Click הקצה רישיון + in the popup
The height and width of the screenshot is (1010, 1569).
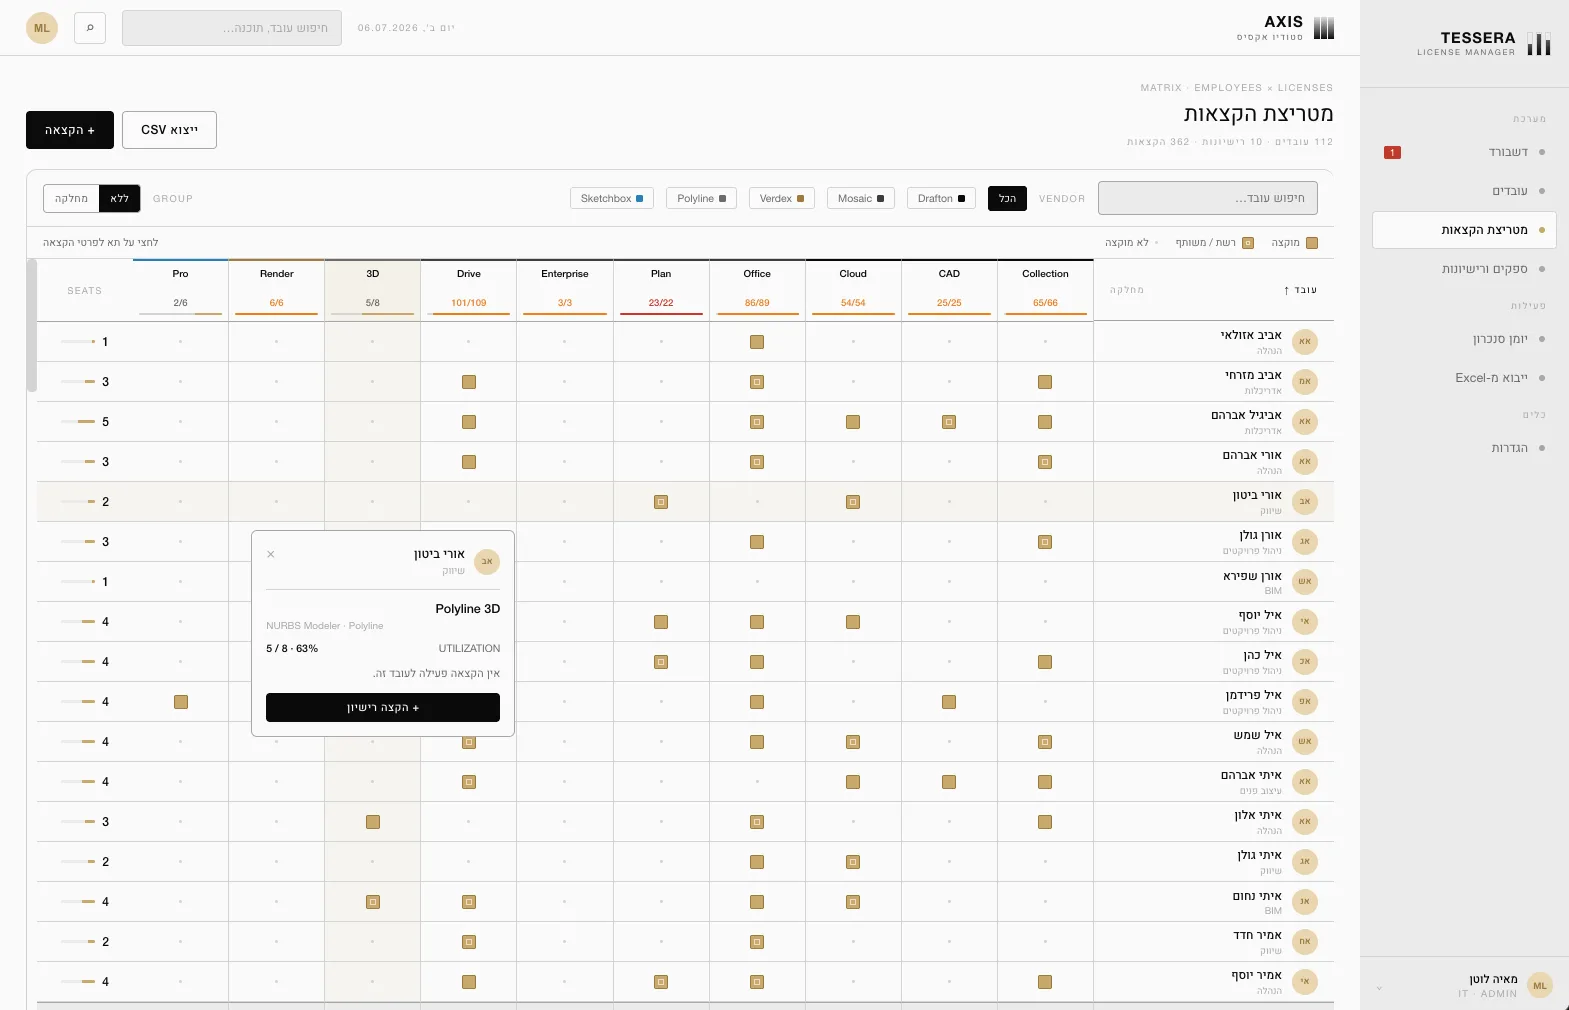pyautogui.click(x=383, y=707)
